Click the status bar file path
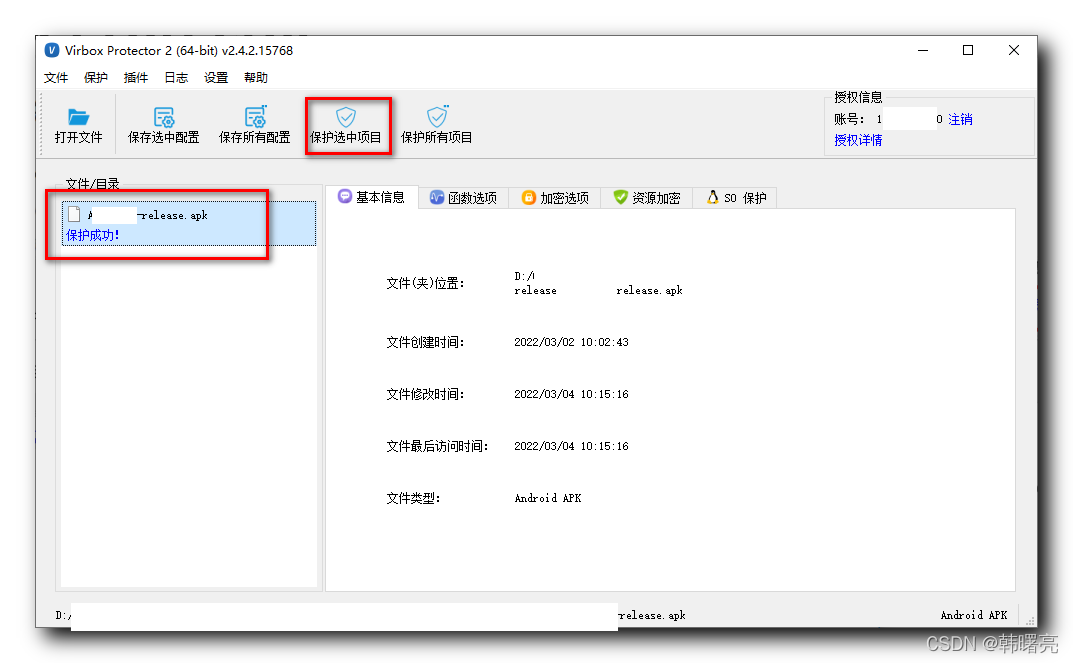This screenshot has height=663, width=1073. click(370, 615)
